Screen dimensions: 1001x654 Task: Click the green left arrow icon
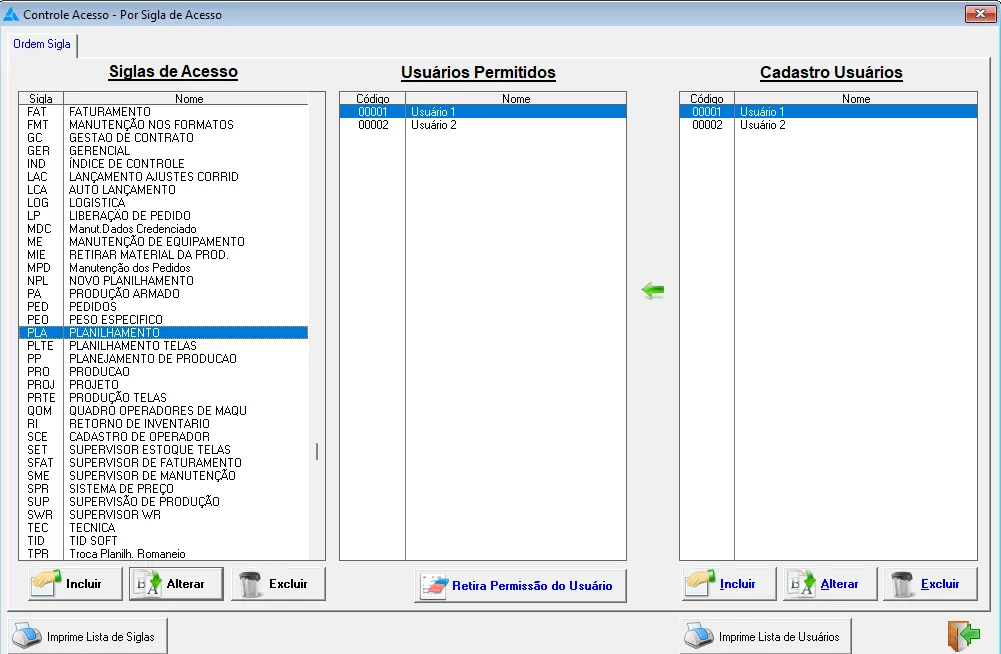point(653,290)
